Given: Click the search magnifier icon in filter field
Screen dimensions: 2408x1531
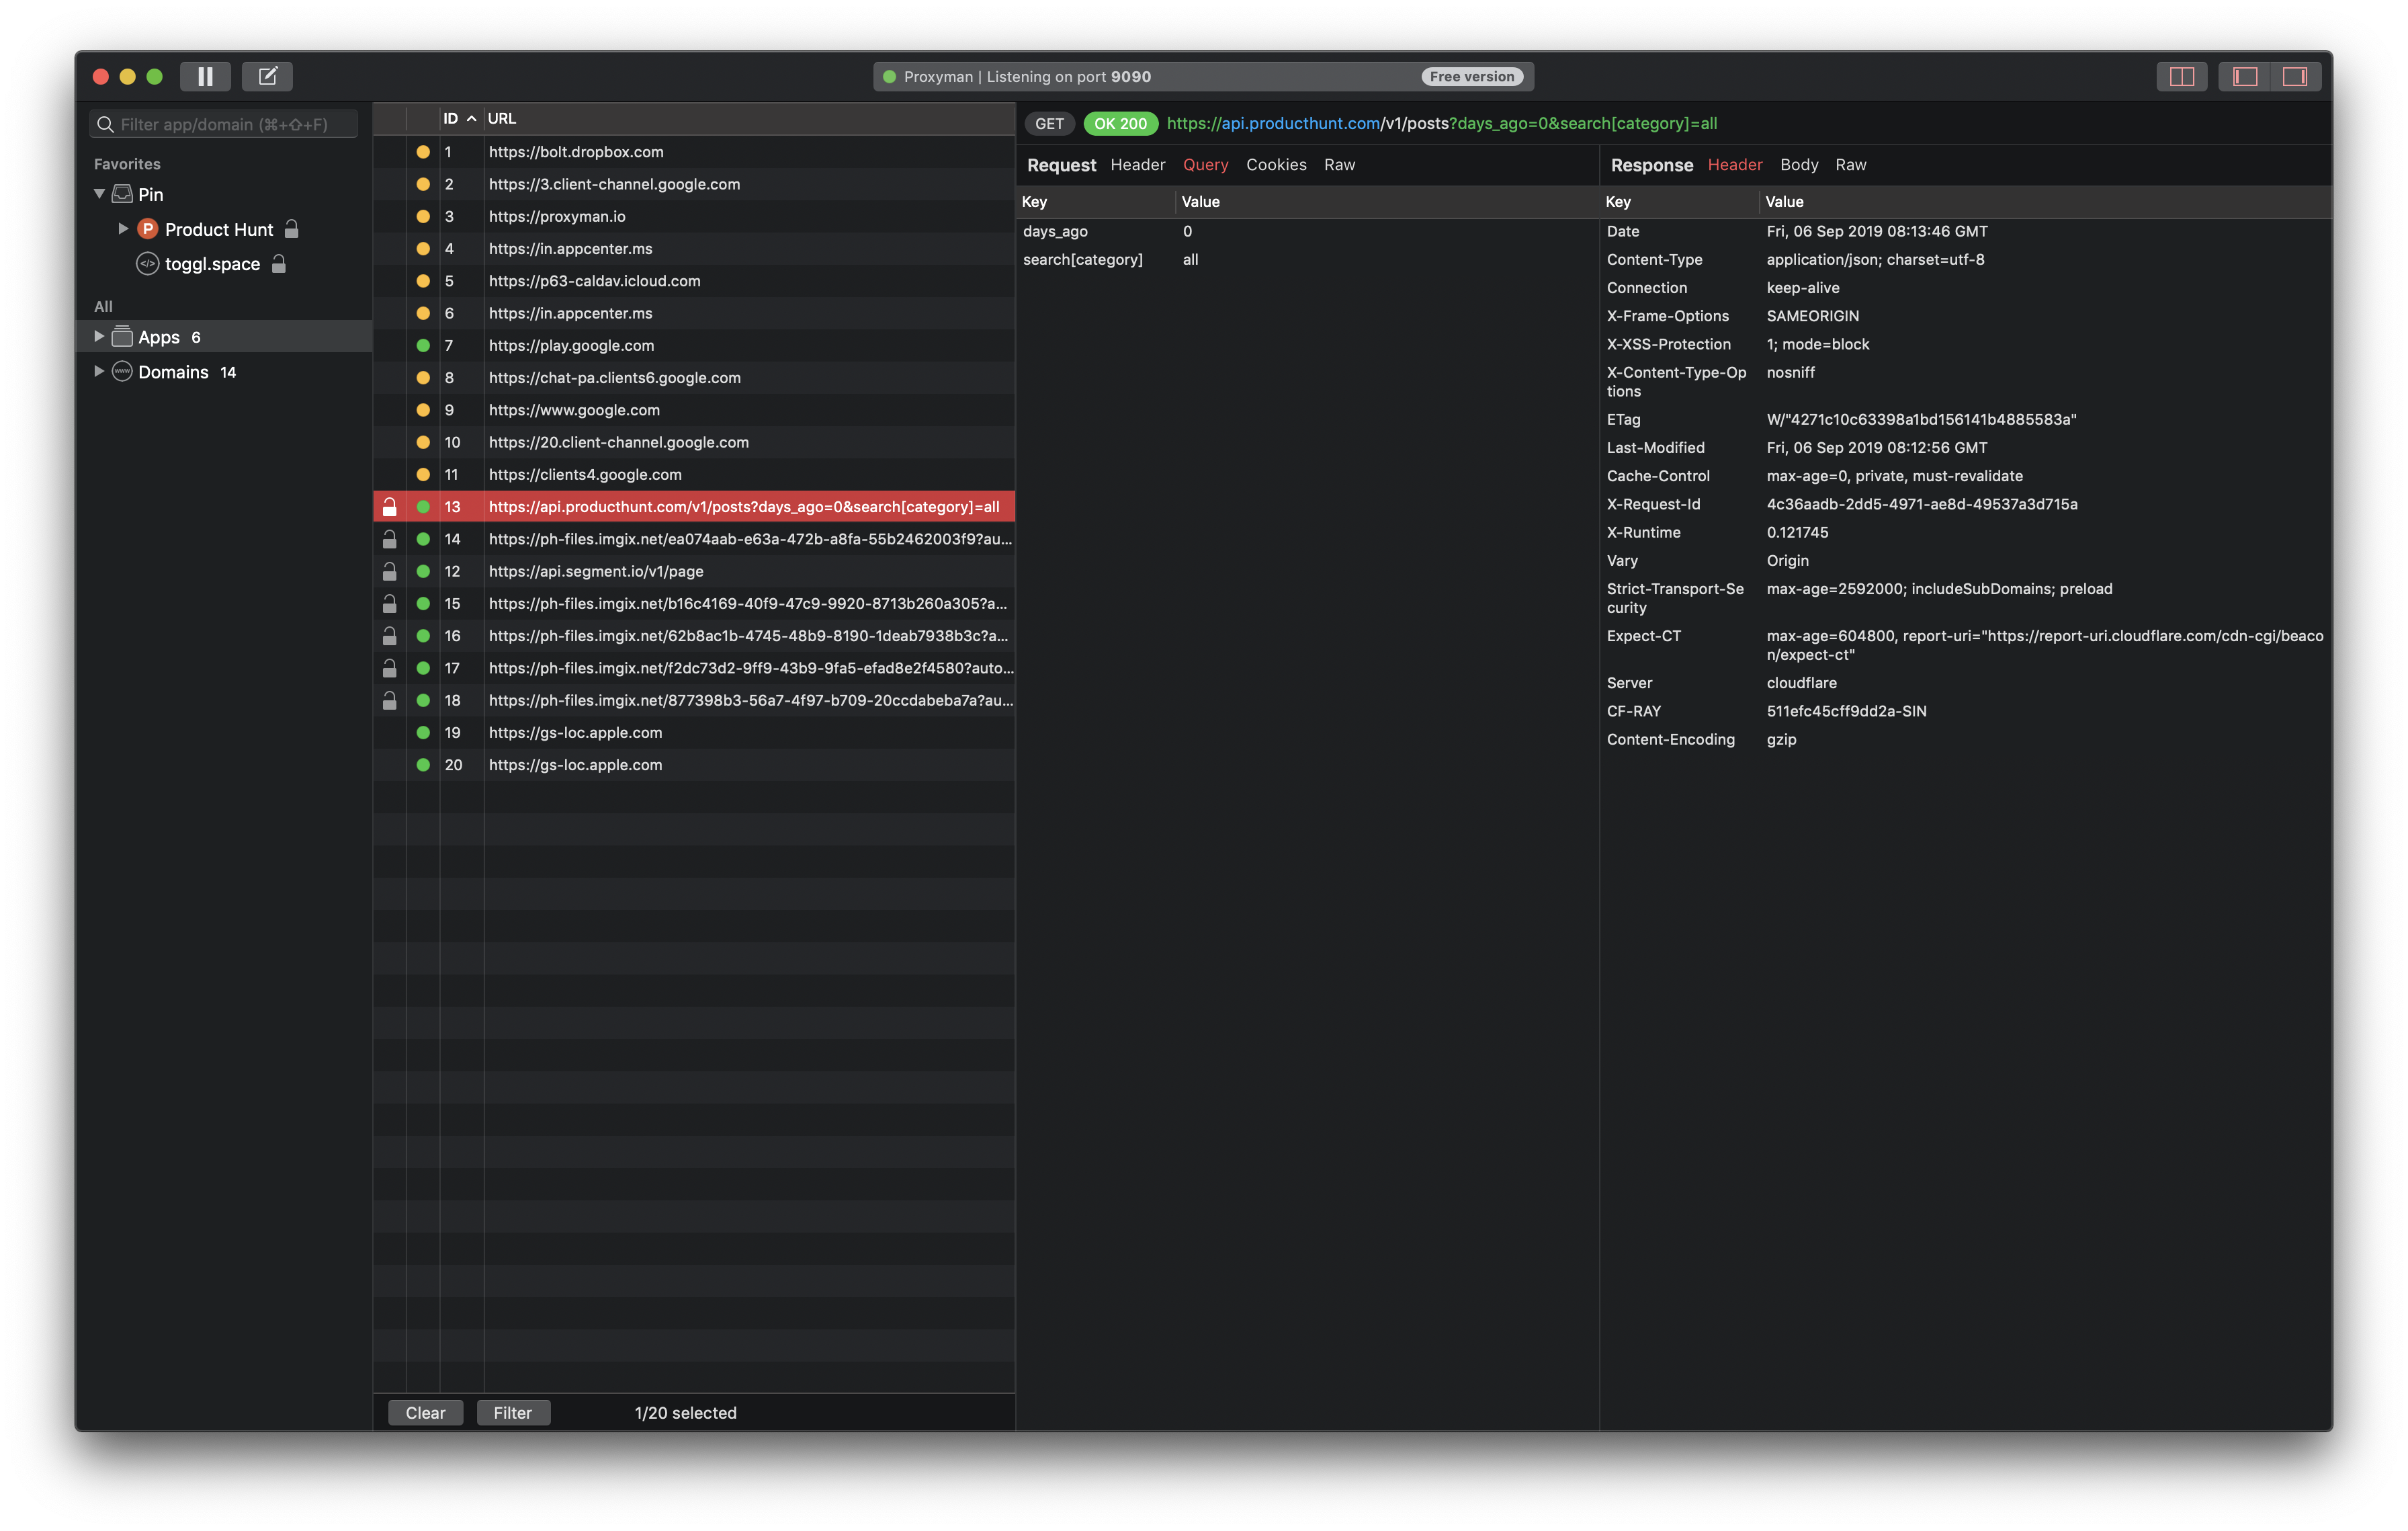Looking at the screenshot, I should coord(106,123).
